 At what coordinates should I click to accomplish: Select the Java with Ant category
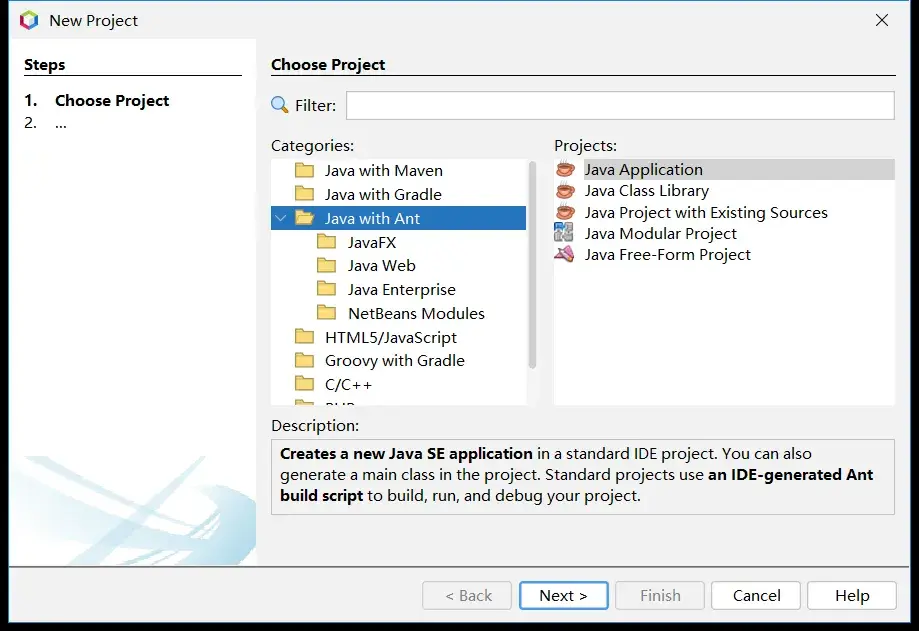click(398, 218)
